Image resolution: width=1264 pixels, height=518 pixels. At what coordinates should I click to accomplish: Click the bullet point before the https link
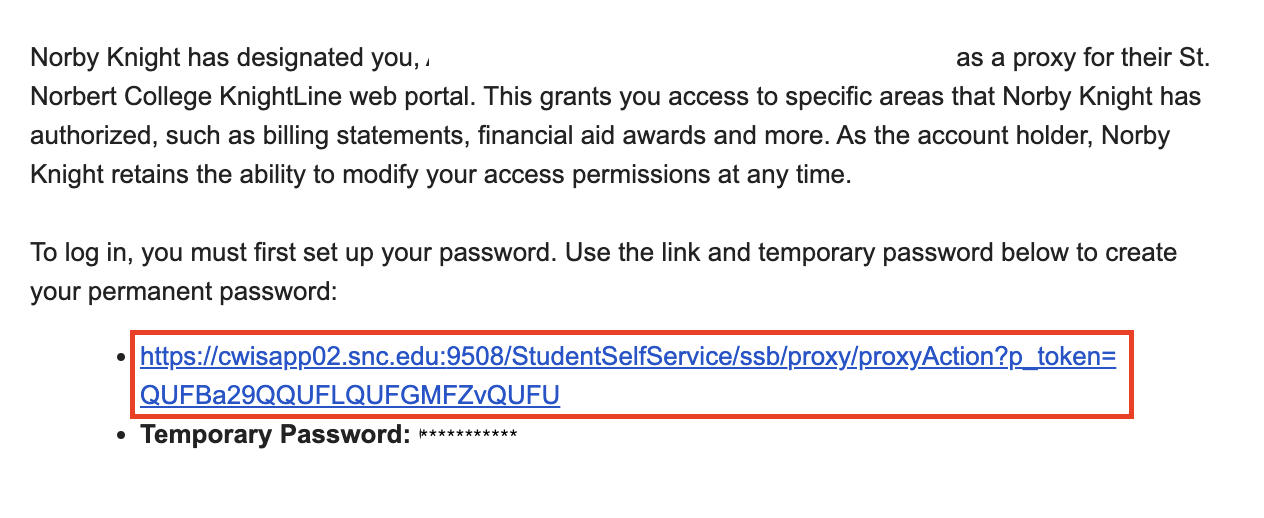click(x=122, y=357)
